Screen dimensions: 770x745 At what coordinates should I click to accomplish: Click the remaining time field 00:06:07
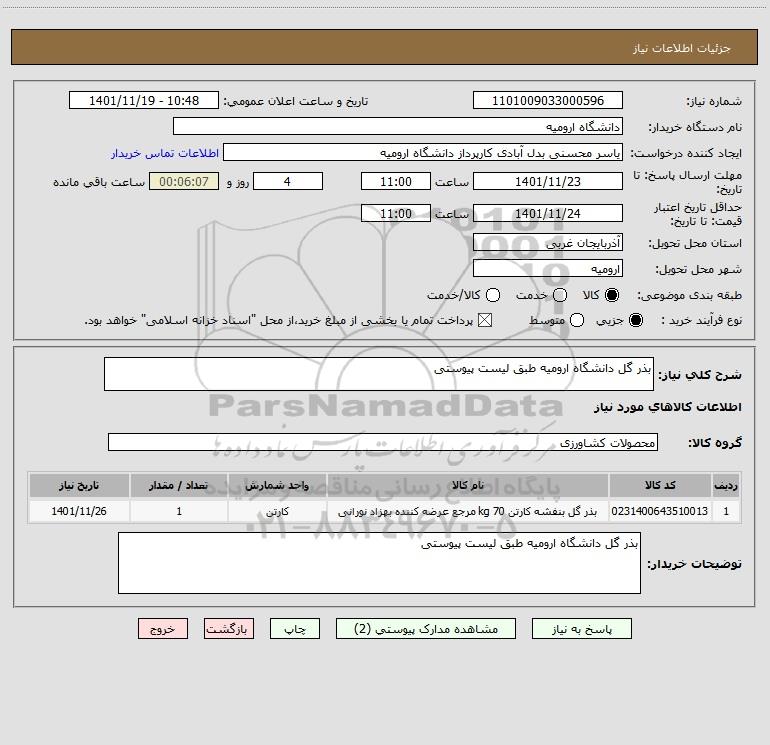pos(184,181)
